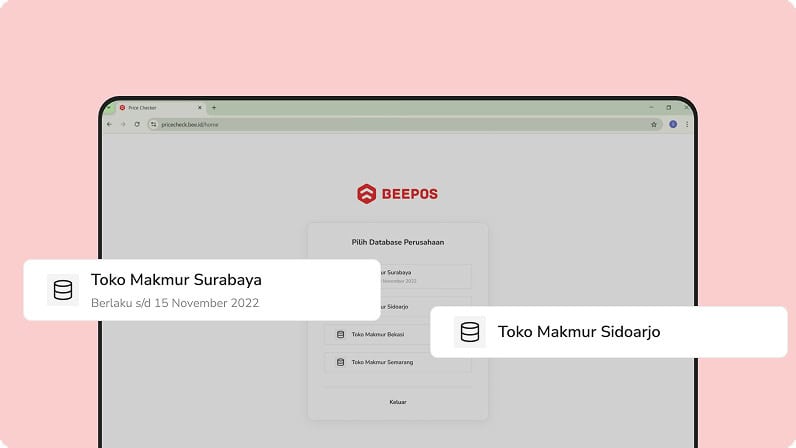
Task: Click the browser back arrow
Action: 110,124
